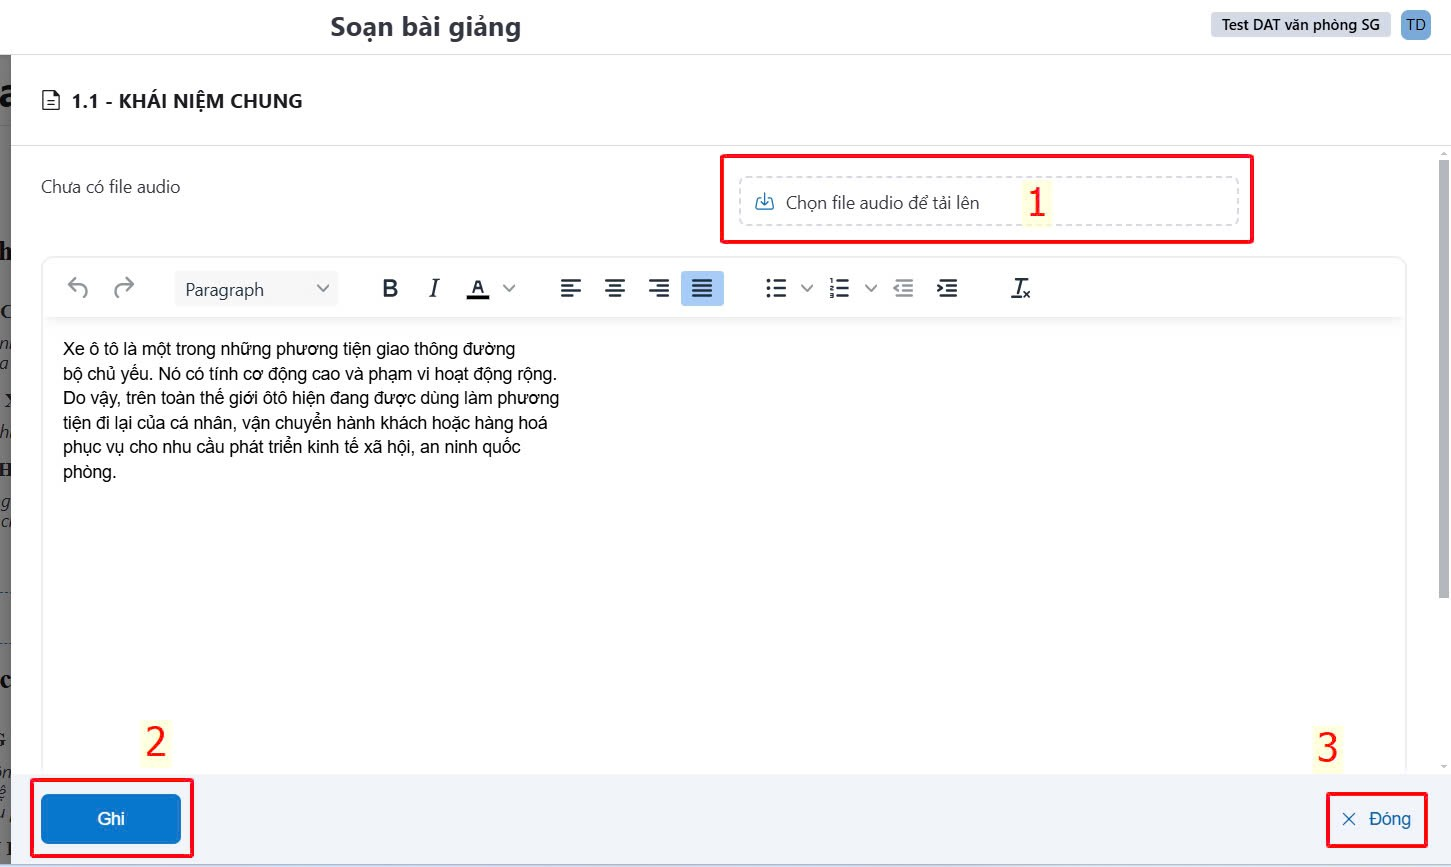Insert a bulleted list
This screenshot has width=1451, height=867.
(x=776, y=289)
